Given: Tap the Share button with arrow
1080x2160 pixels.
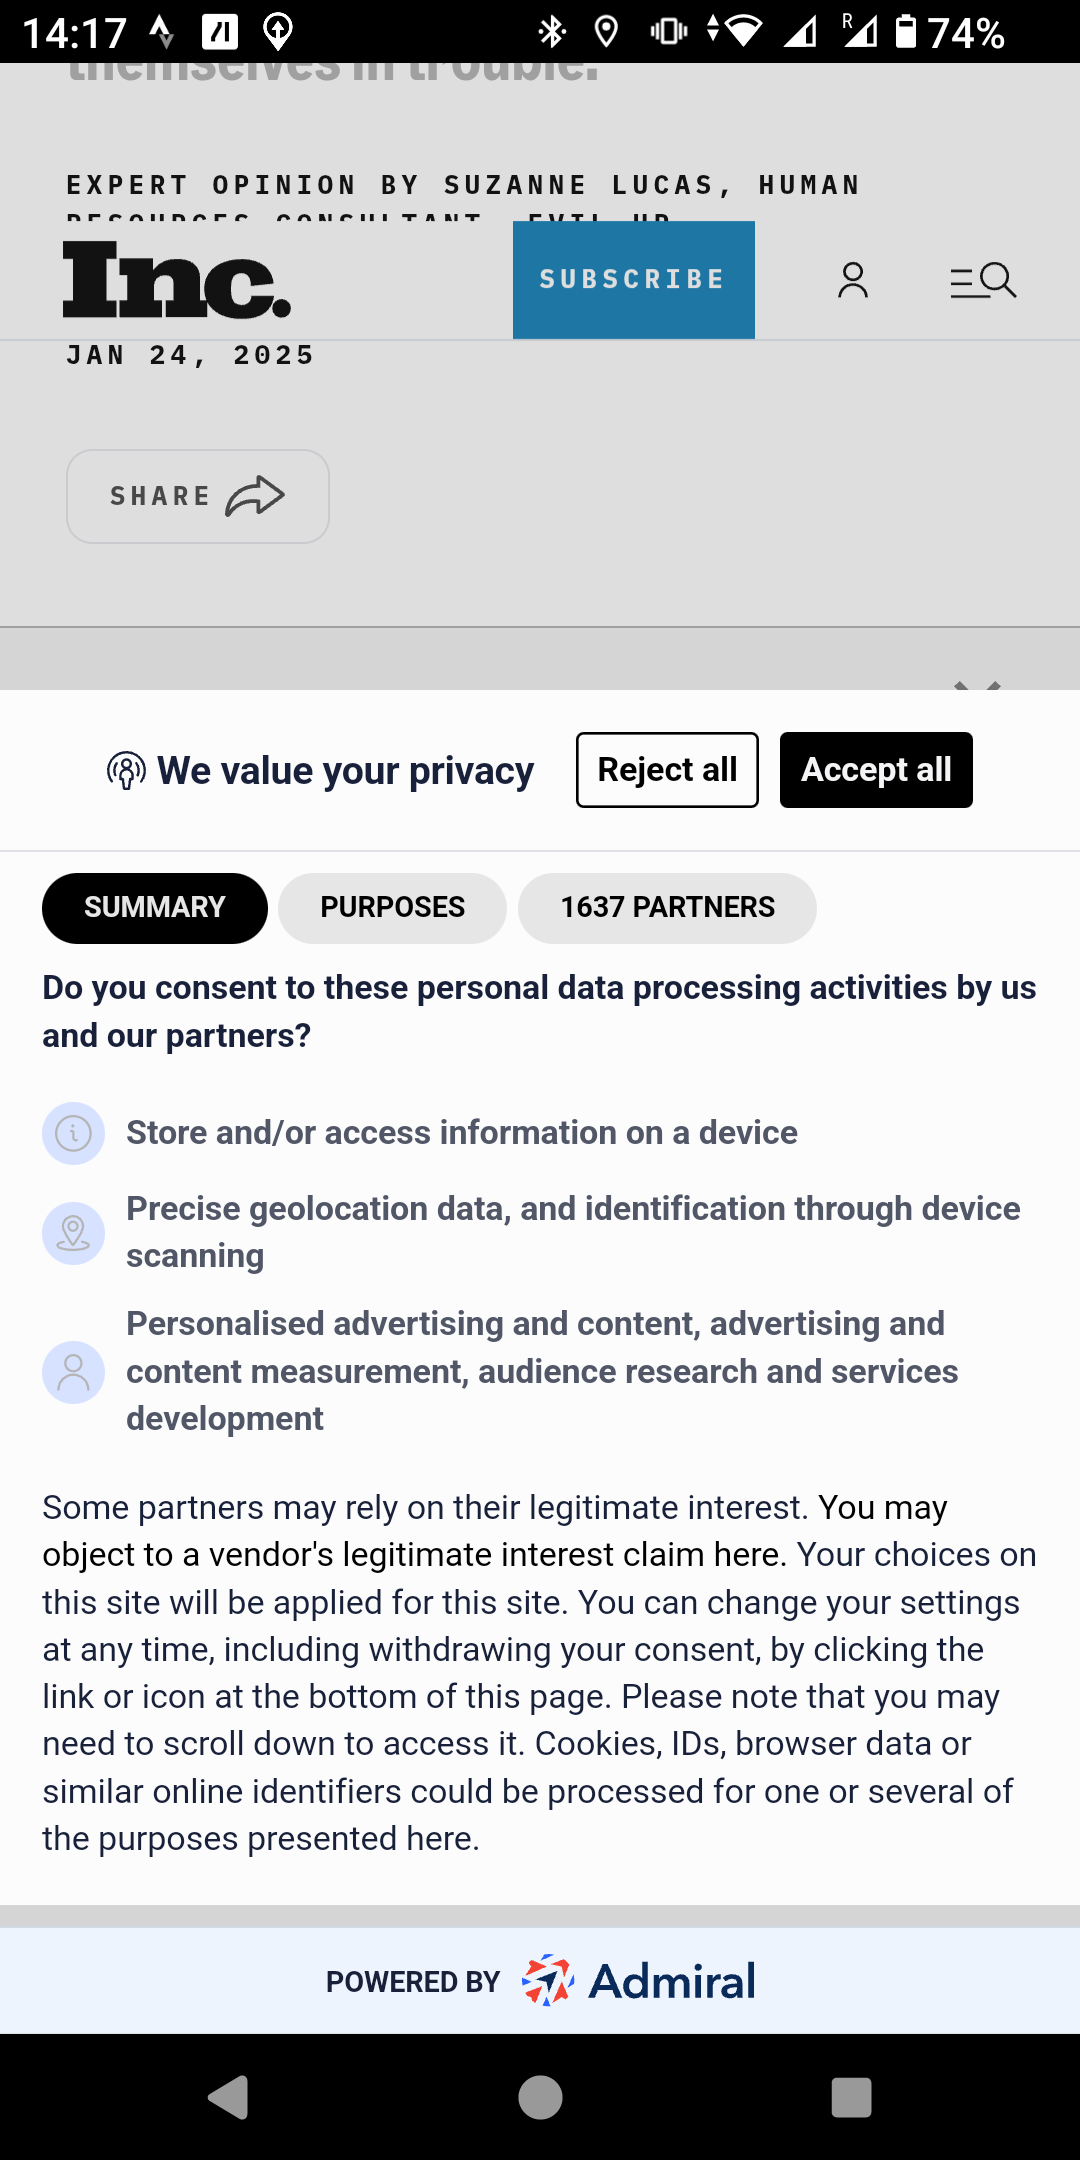Looking at the screenshot, I should [198, 496].
